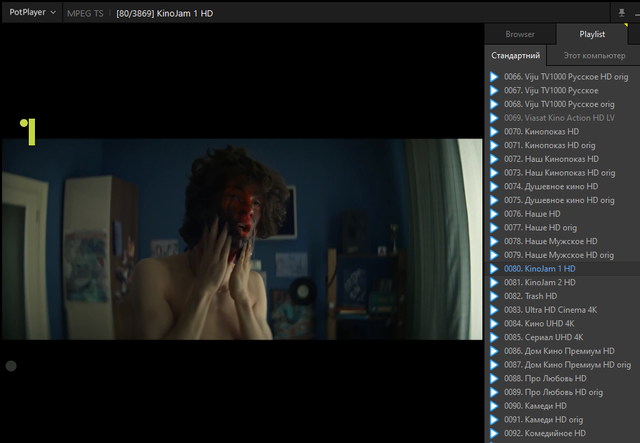Click the play icon beside 0086. Дом Кино Премиум HD
The width and height of the screenshot is (640, 443).
494,351
